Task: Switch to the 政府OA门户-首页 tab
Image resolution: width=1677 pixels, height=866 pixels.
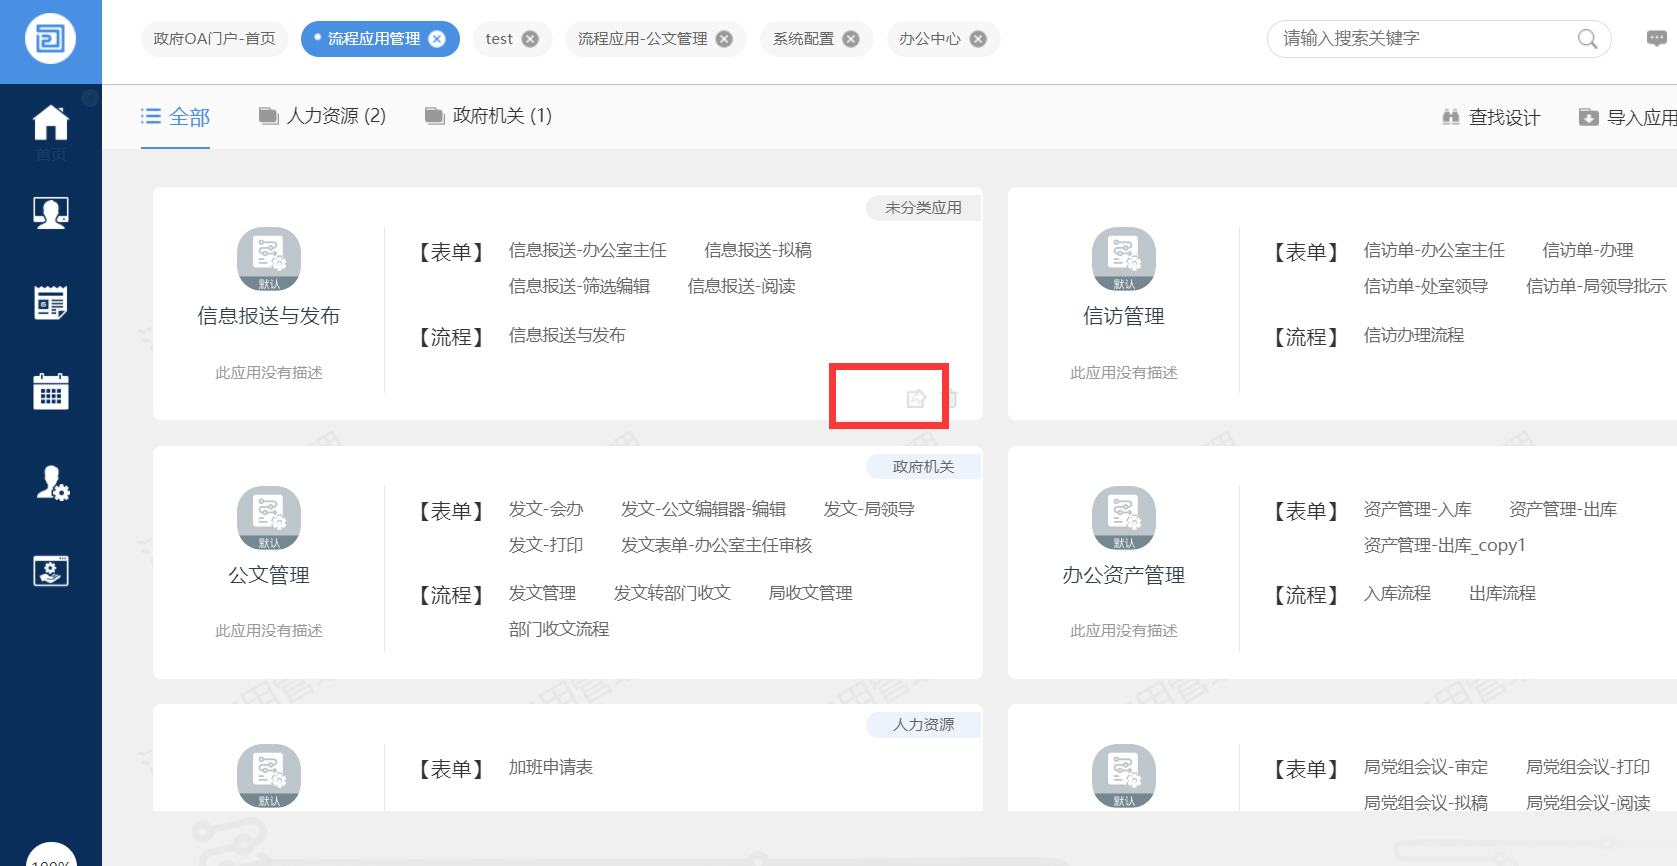Action: pos(214,39)
